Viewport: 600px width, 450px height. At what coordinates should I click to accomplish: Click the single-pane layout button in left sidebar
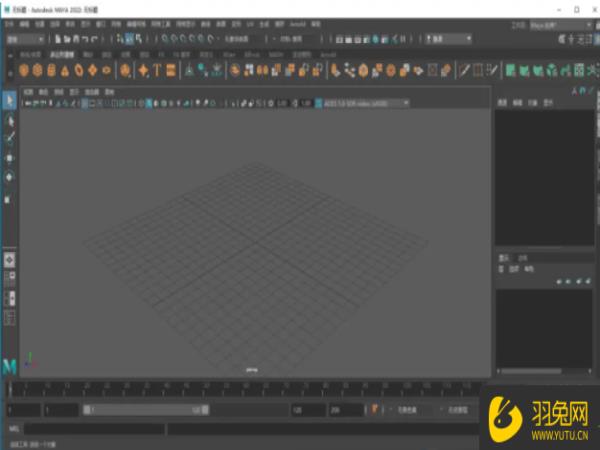point(10,259)
